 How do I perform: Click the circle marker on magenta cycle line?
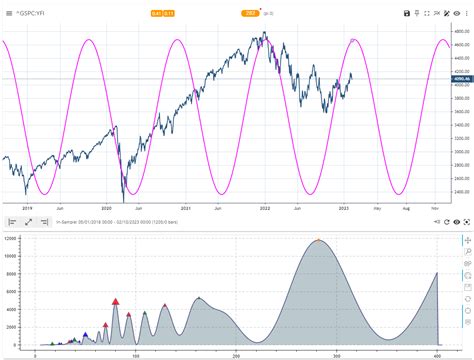(x=352, y=41)
